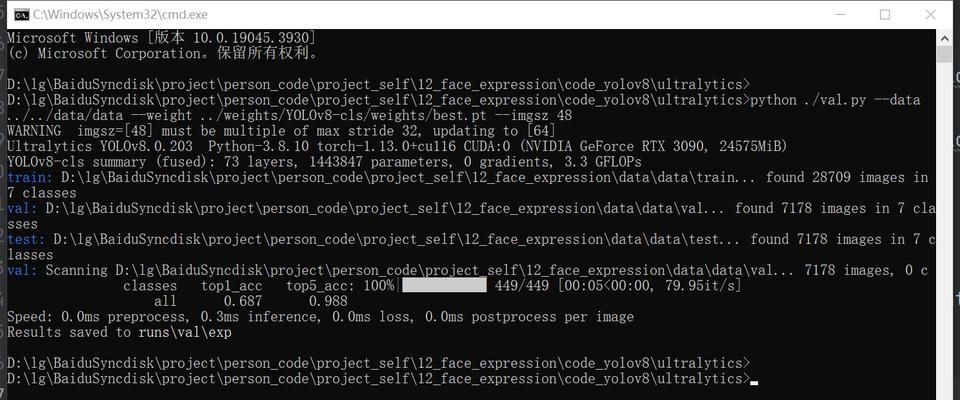
Task: Click the blinking cursor at the last prompt
Action: pyautogui.click(x=754, y=383)
